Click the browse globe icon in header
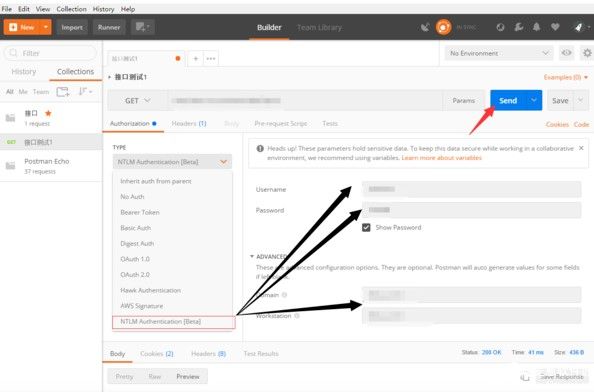594x392 pixels. point(500,27)
